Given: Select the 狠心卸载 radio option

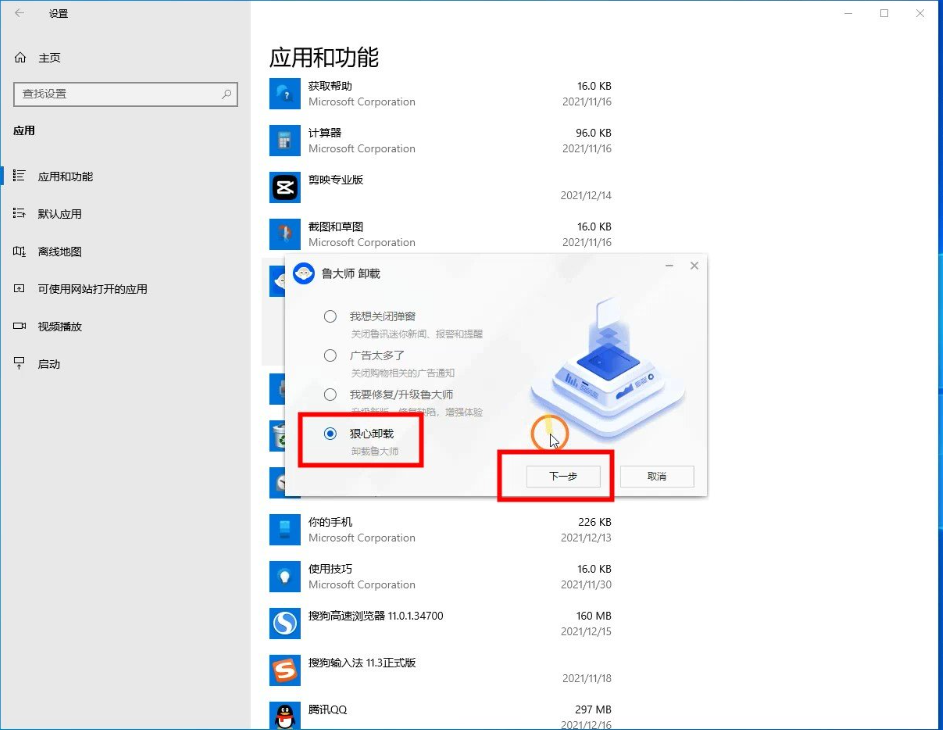Looking at the screenshot, I should pos(330,434).
